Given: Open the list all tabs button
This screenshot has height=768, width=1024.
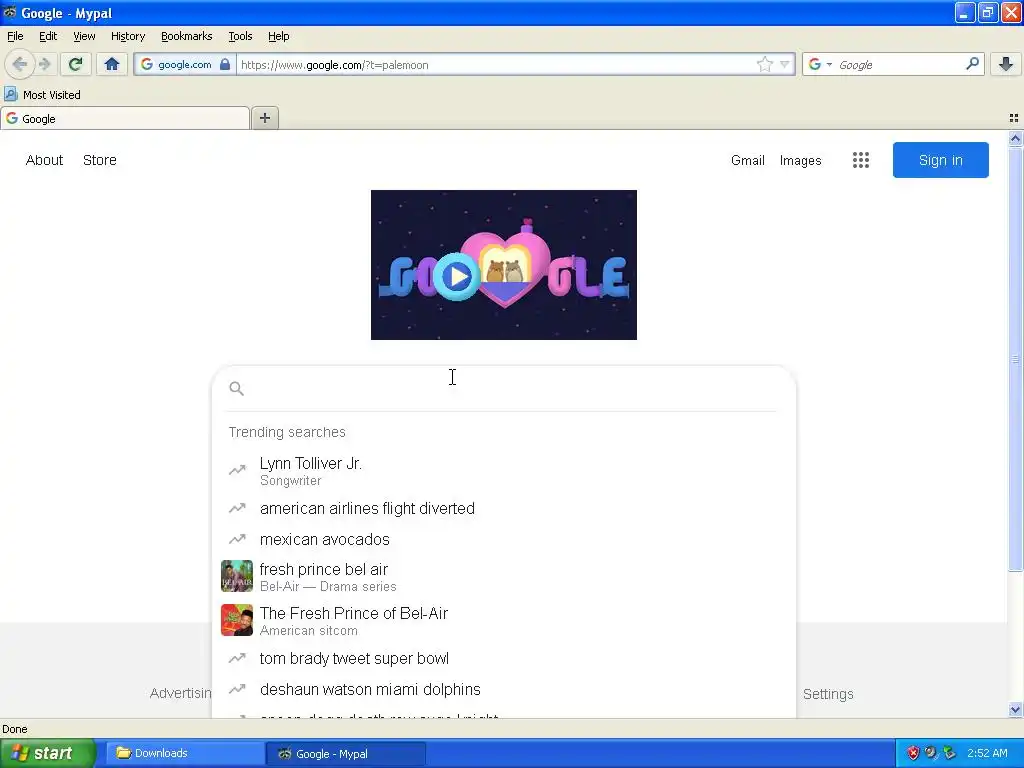Looking at the screenshot, I should click(1014, 118).
